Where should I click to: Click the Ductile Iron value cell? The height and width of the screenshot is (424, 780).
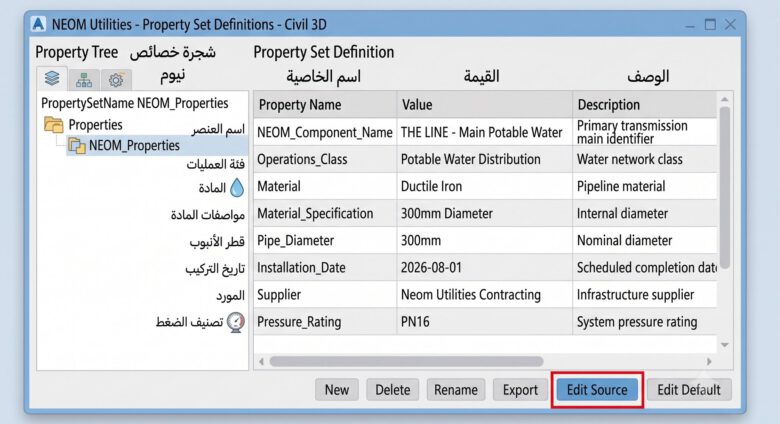485,186
